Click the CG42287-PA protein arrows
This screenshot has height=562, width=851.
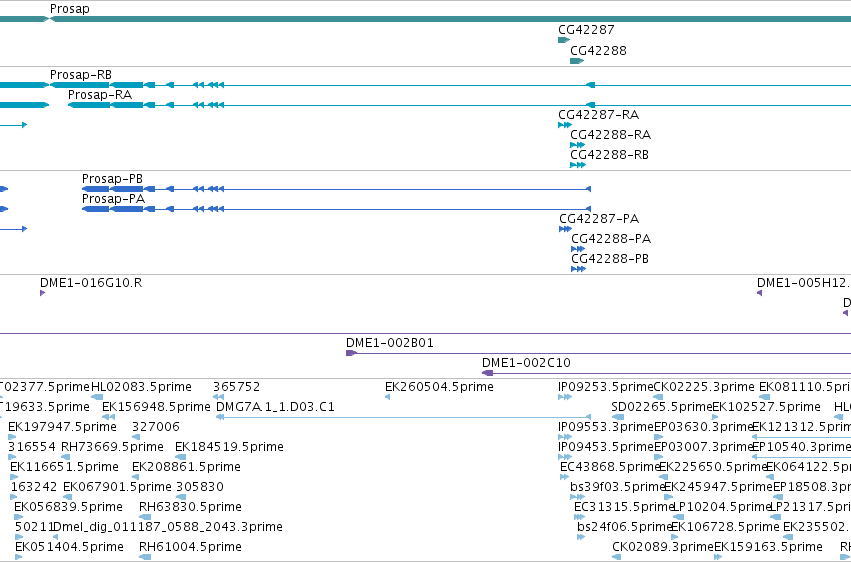tap(566, 229)
